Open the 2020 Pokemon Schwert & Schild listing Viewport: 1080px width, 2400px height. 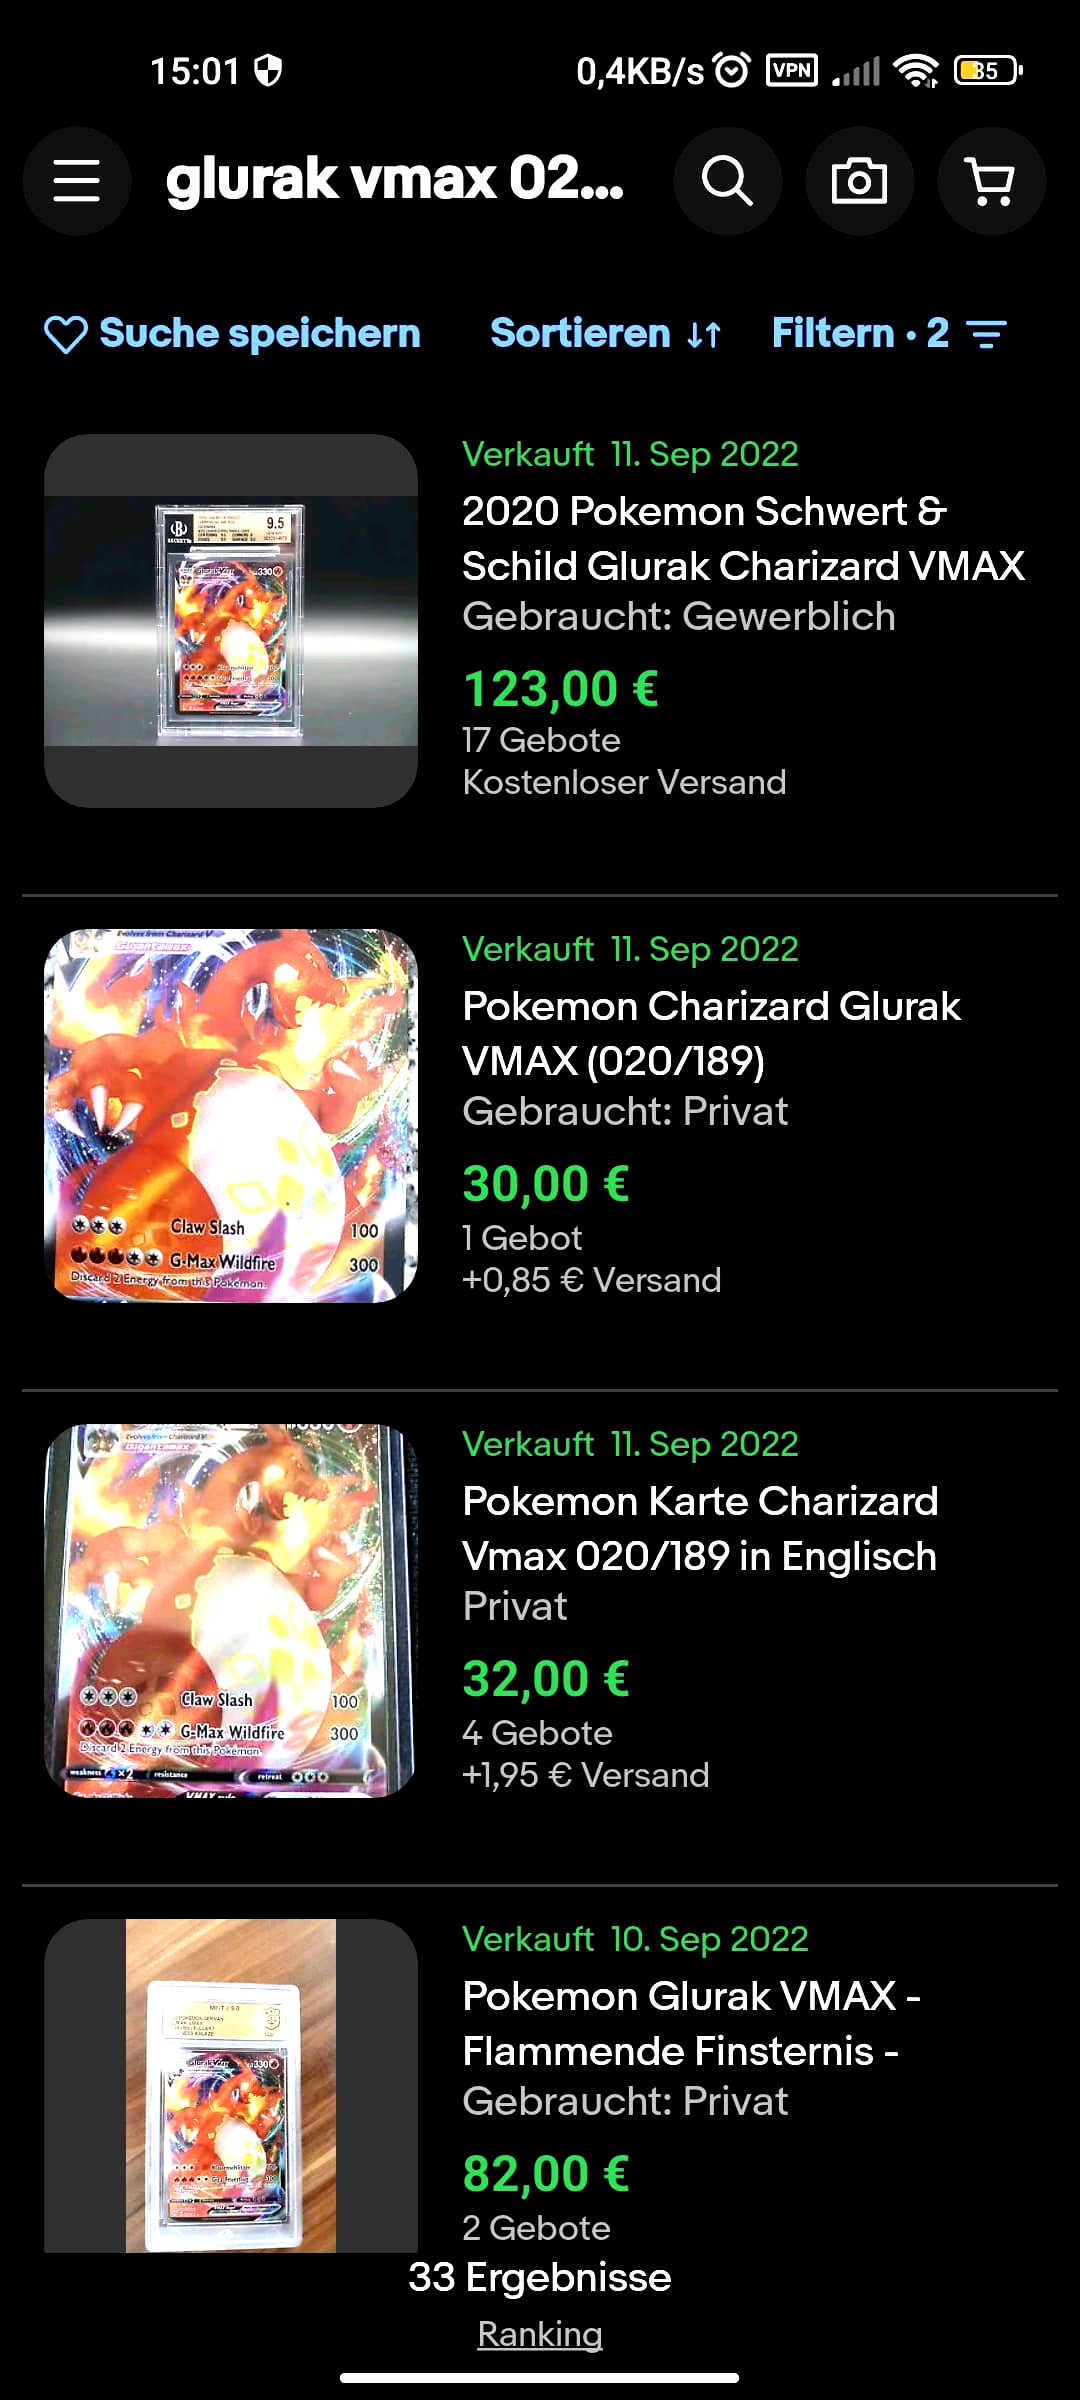tap(743, 538)
